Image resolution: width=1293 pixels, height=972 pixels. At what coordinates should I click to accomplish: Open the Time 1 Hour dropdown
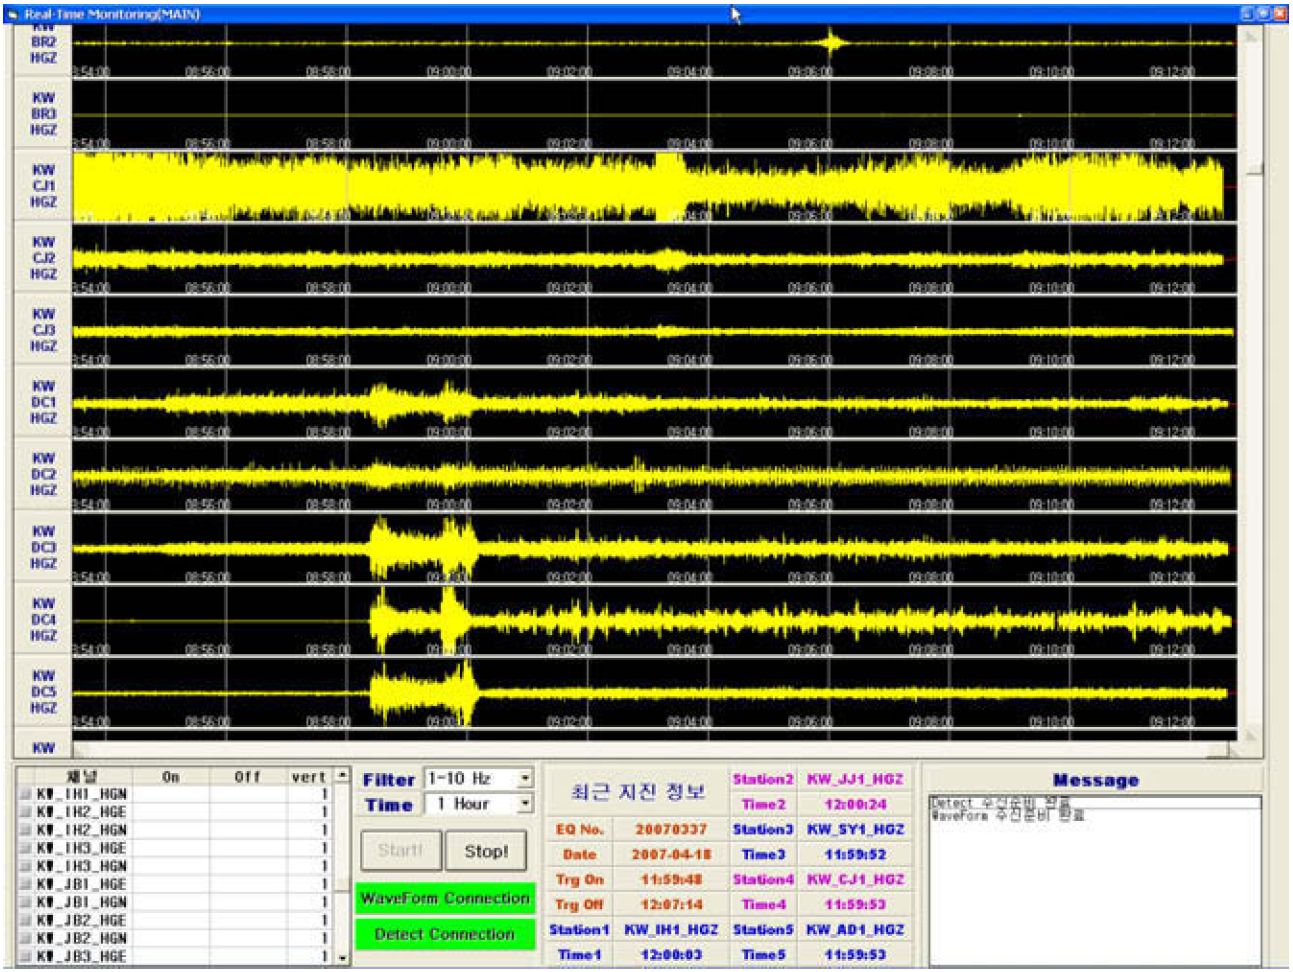[526, 804]
